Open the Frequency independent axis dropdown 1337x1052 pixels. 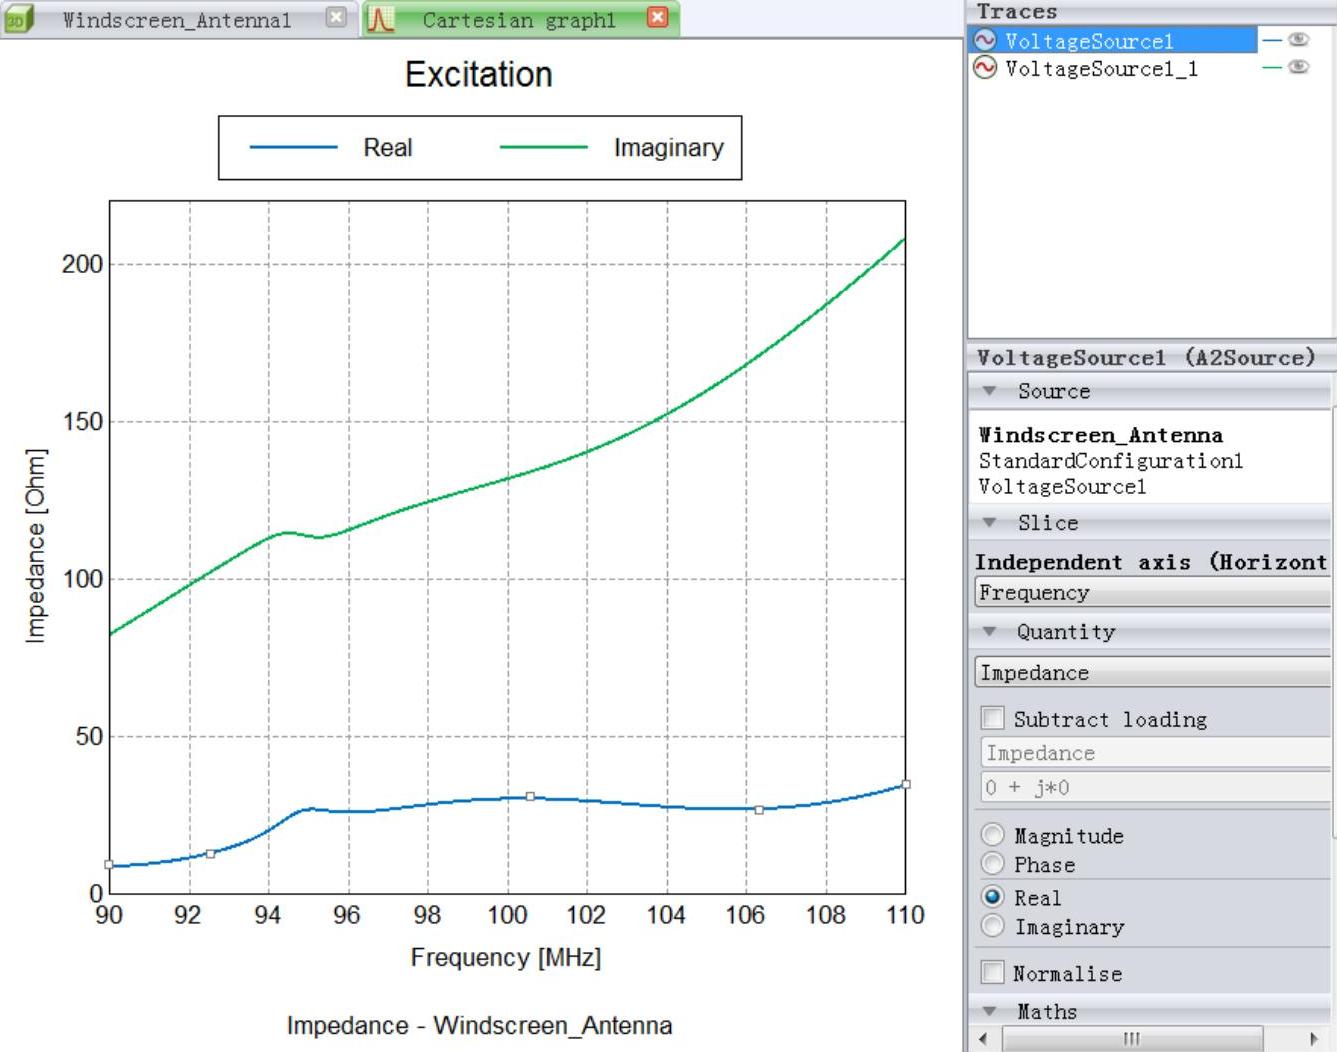(1152, 593)
